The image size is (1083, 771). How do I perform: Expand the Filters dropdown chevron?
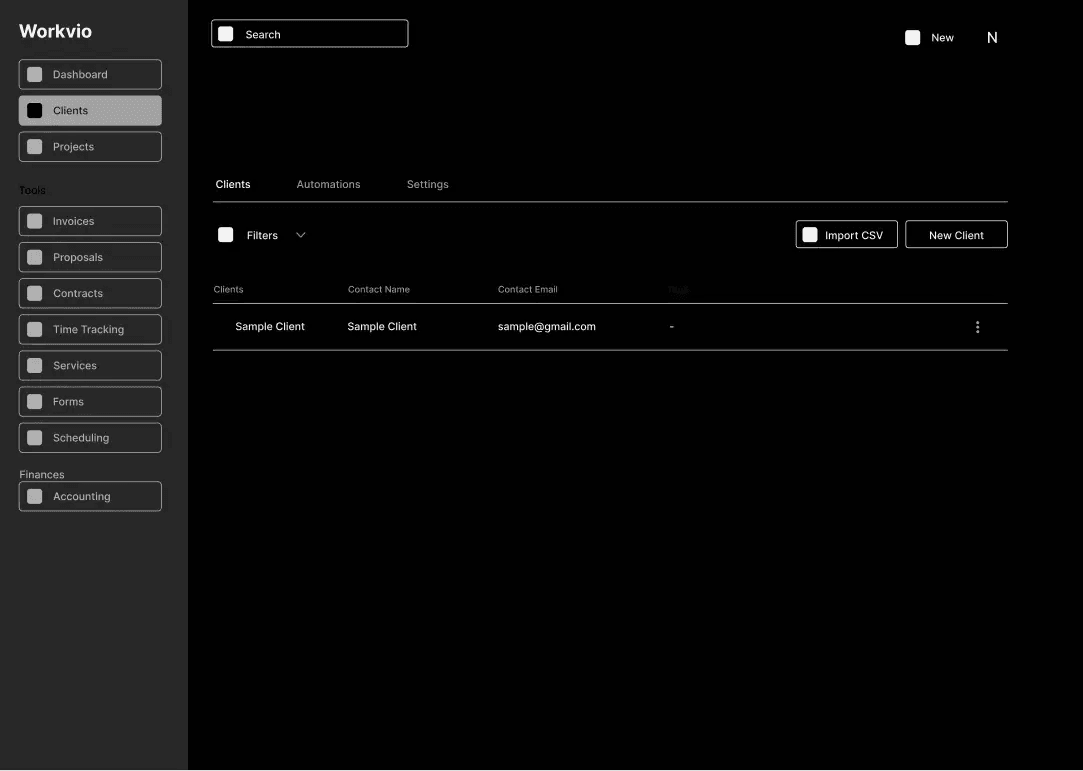click(301, 235)
